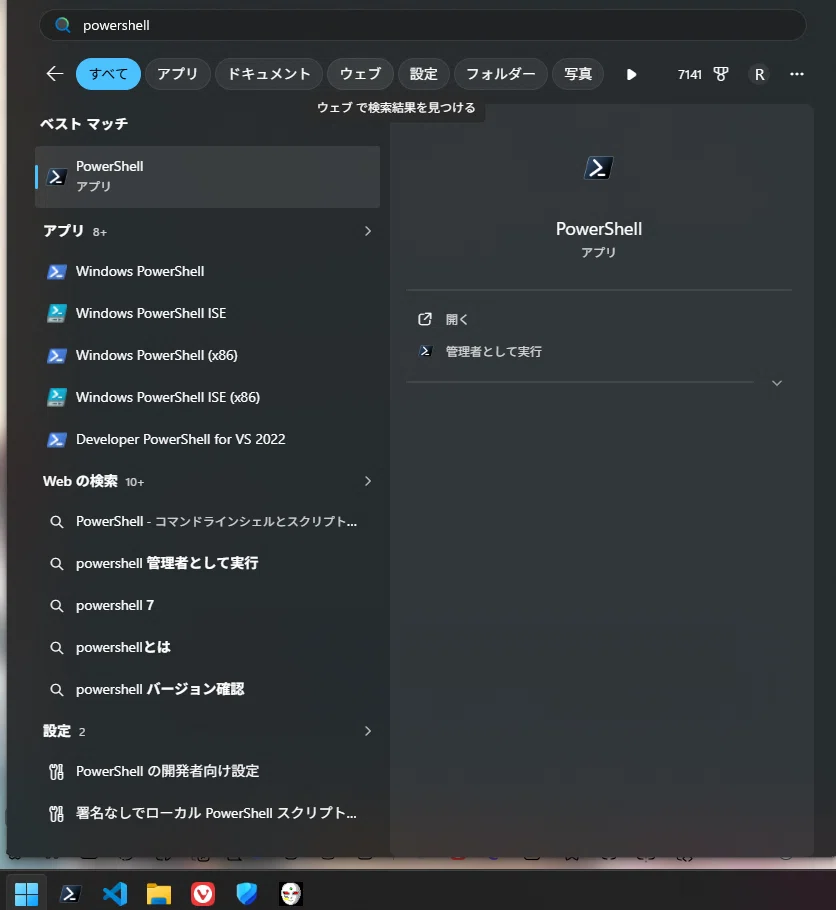Screen dimensions: 836x910
Task: Click tools icon for PowerShell の開発者向け設定
Action: click(x=56, y=771)
